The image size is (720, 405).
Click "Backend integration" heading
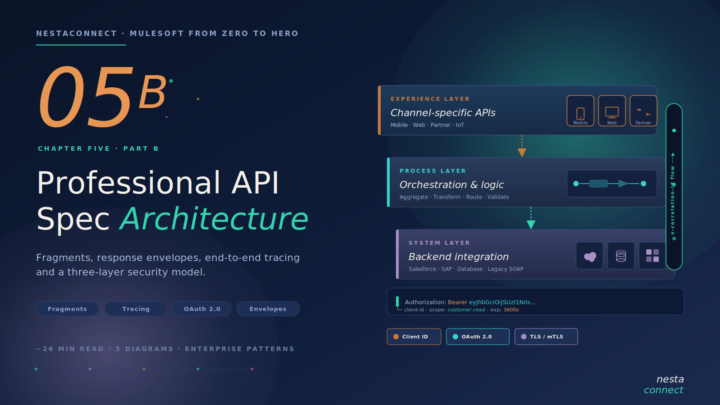[x=458, y=257]
